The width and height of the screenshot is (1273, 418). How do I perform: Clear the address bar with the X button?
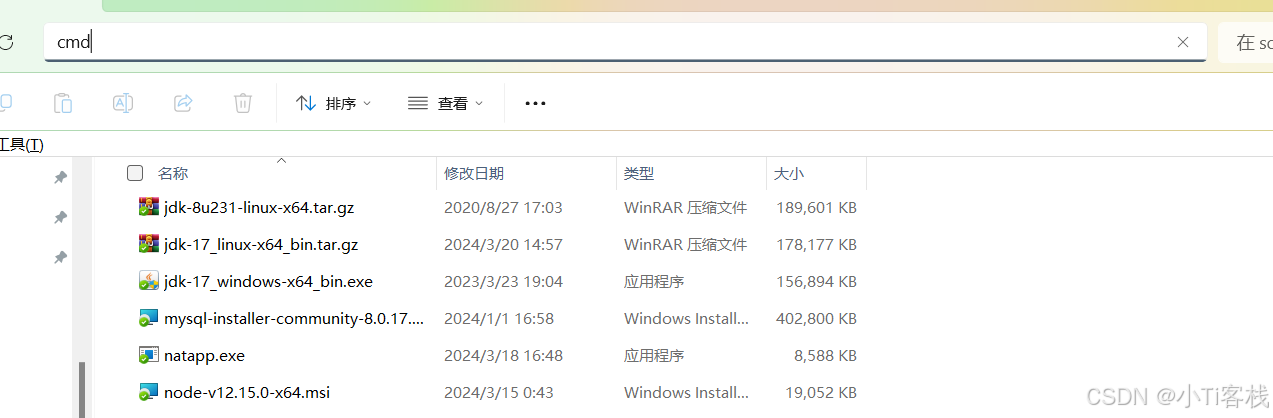[1183, 42]
